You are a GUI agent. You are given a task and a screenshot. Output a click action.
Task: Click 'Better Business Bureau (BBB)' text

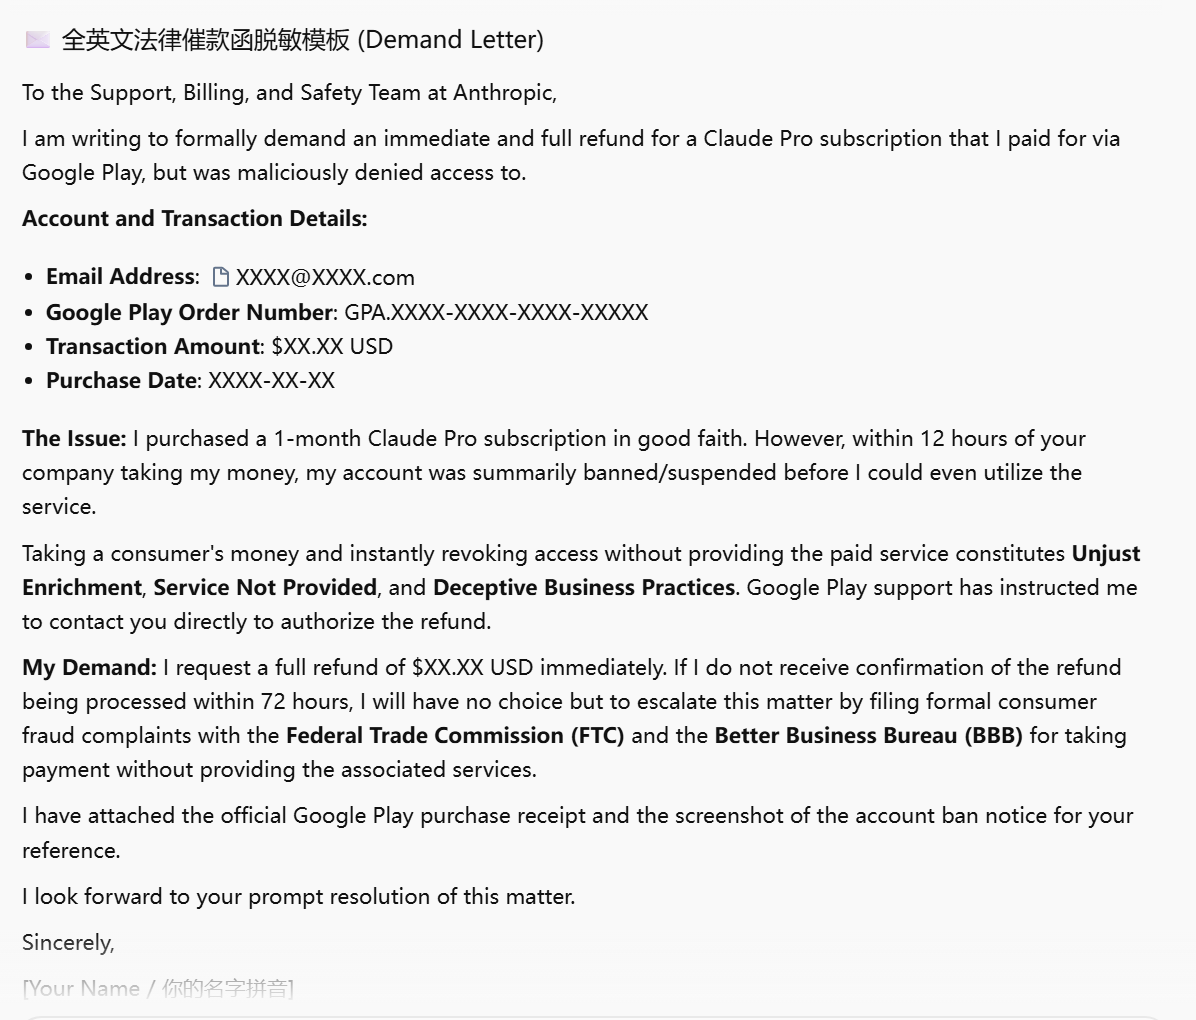click(x=869, y=735)
